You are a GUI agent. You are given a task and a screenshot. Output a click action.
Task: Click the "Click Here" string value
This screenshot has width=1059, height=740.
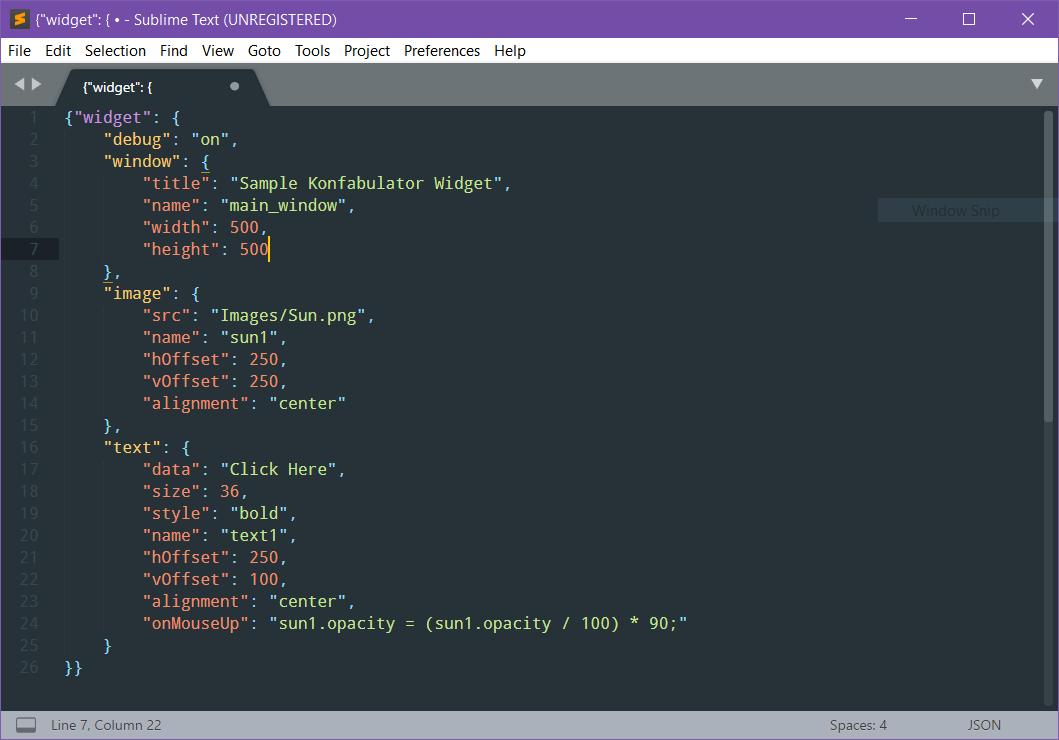(279, 469)
